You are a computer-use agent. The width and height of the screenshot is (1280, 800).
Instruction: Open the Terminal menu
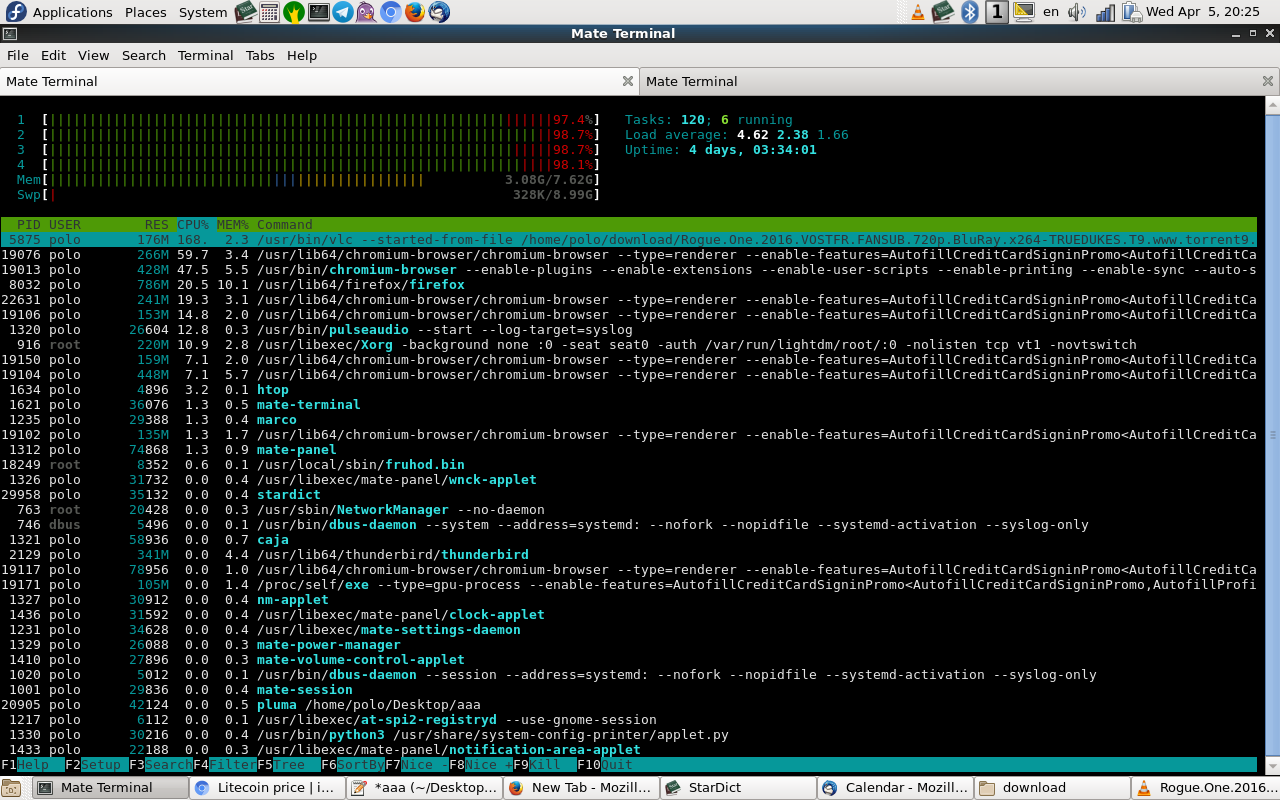coord(206,55)
